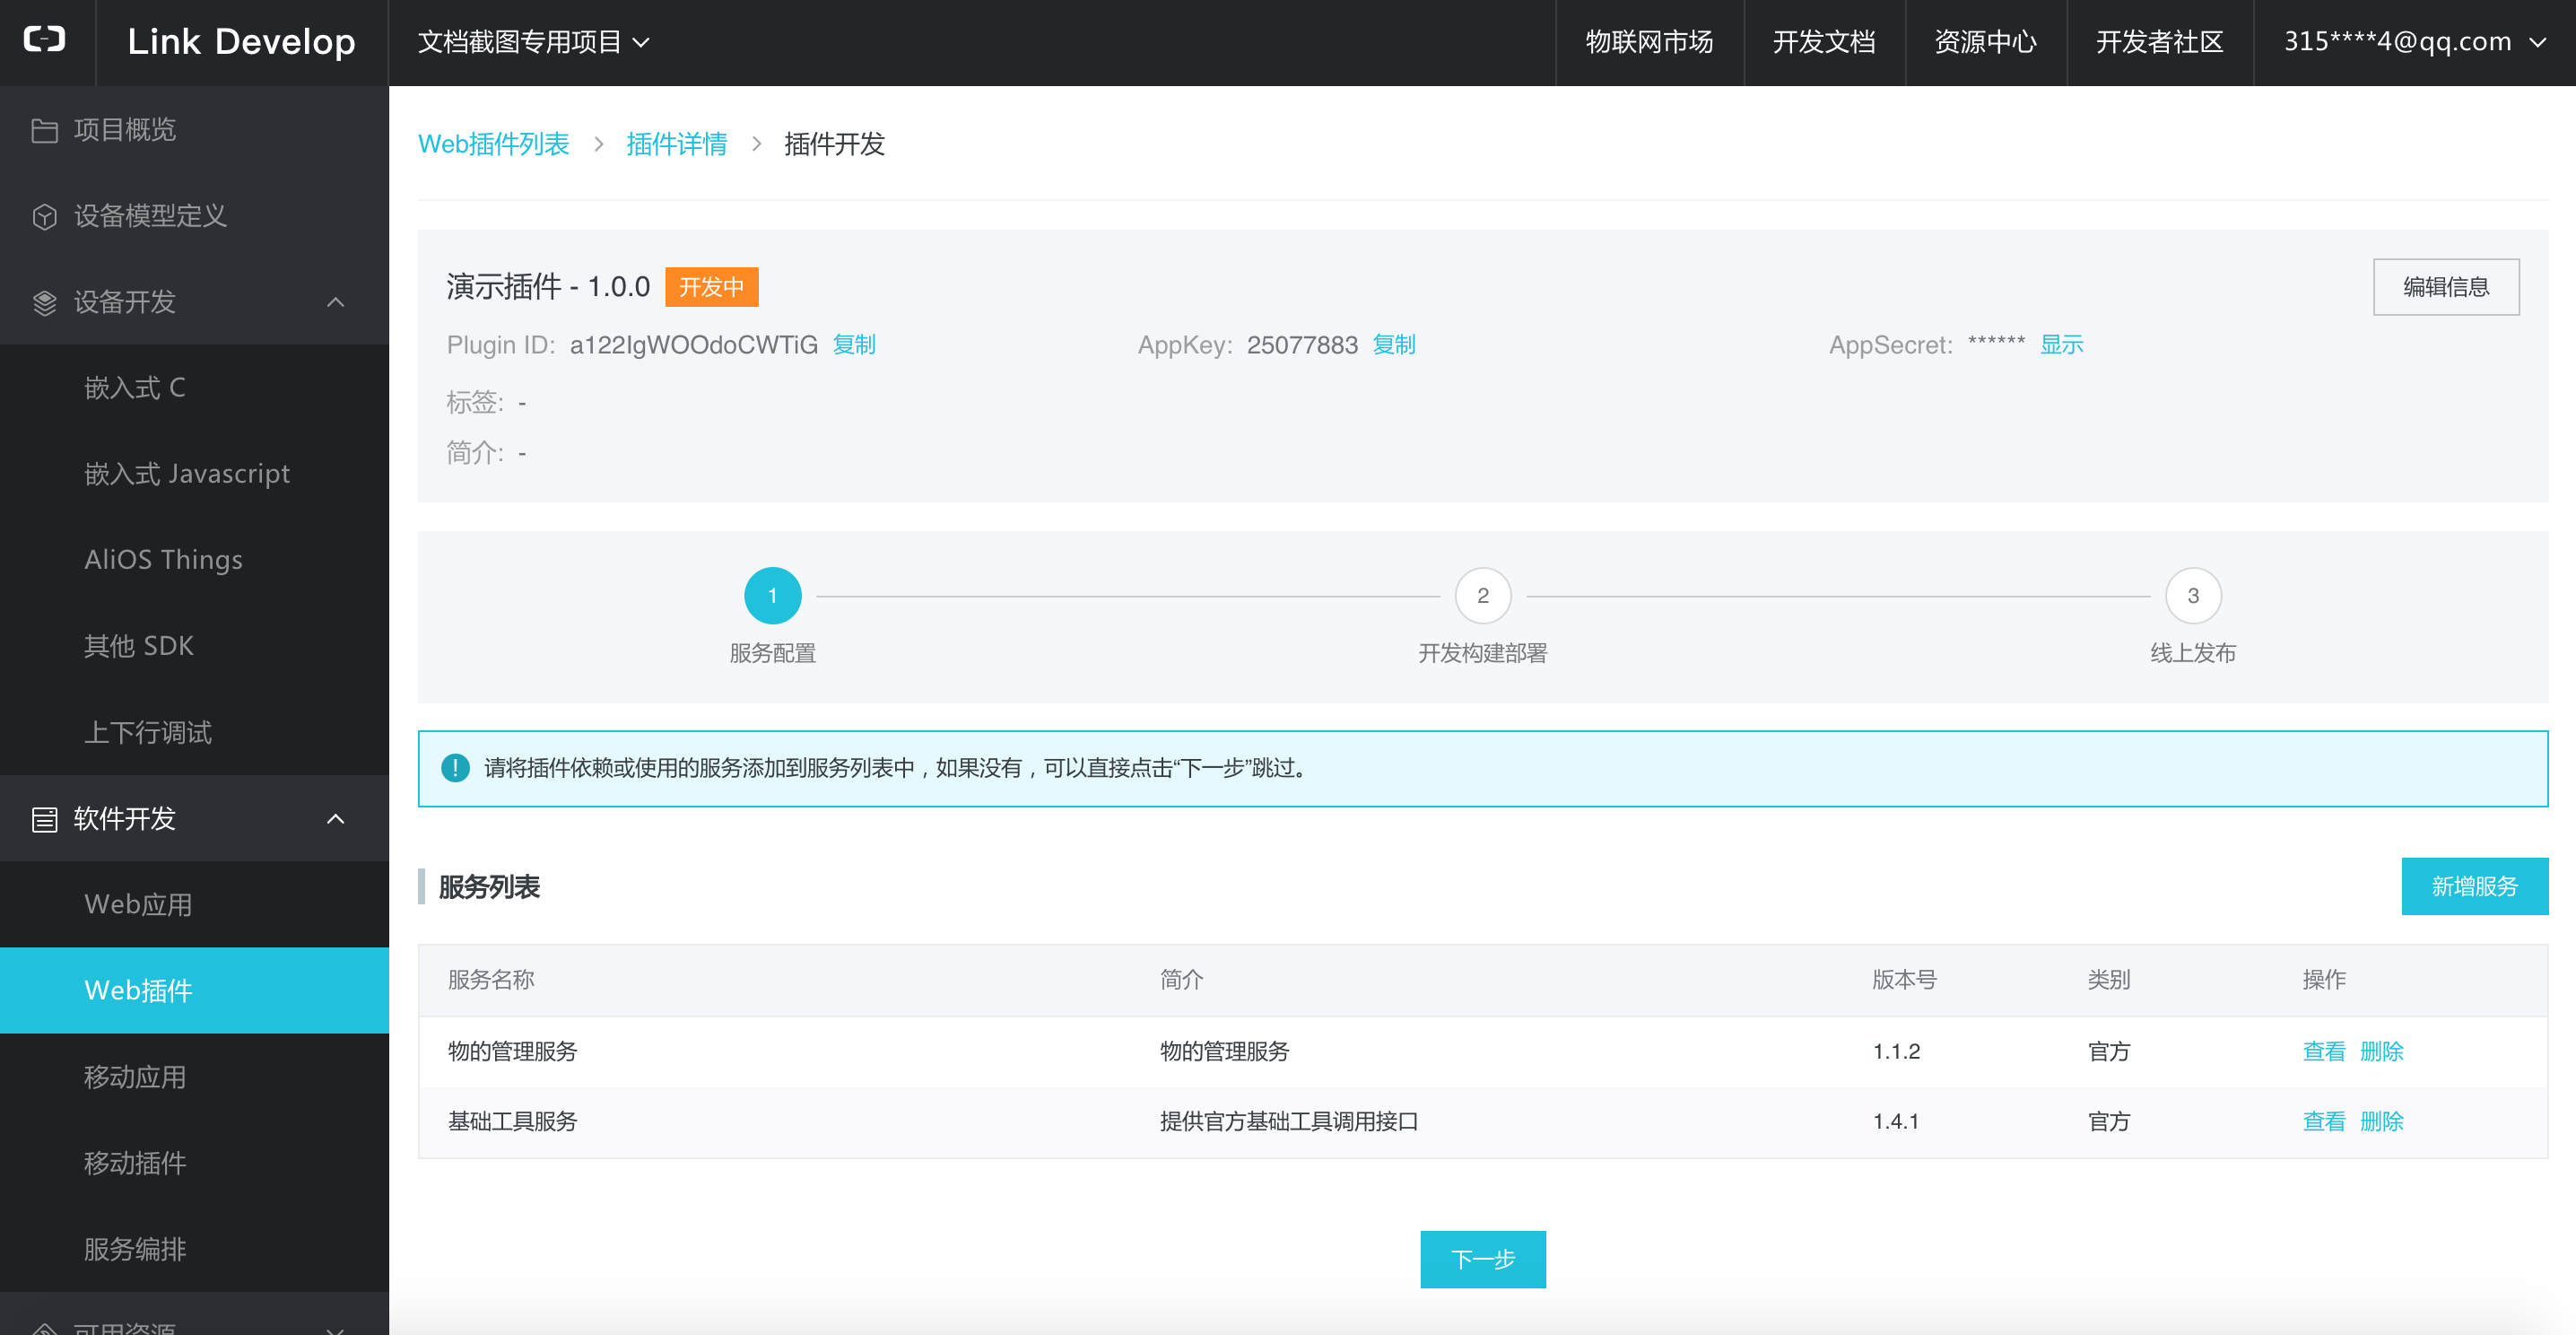The width and height of the screenshot is (2576, 1335).
Task: Select Web插件 in the sidebar
Action: tap(194, 991)
